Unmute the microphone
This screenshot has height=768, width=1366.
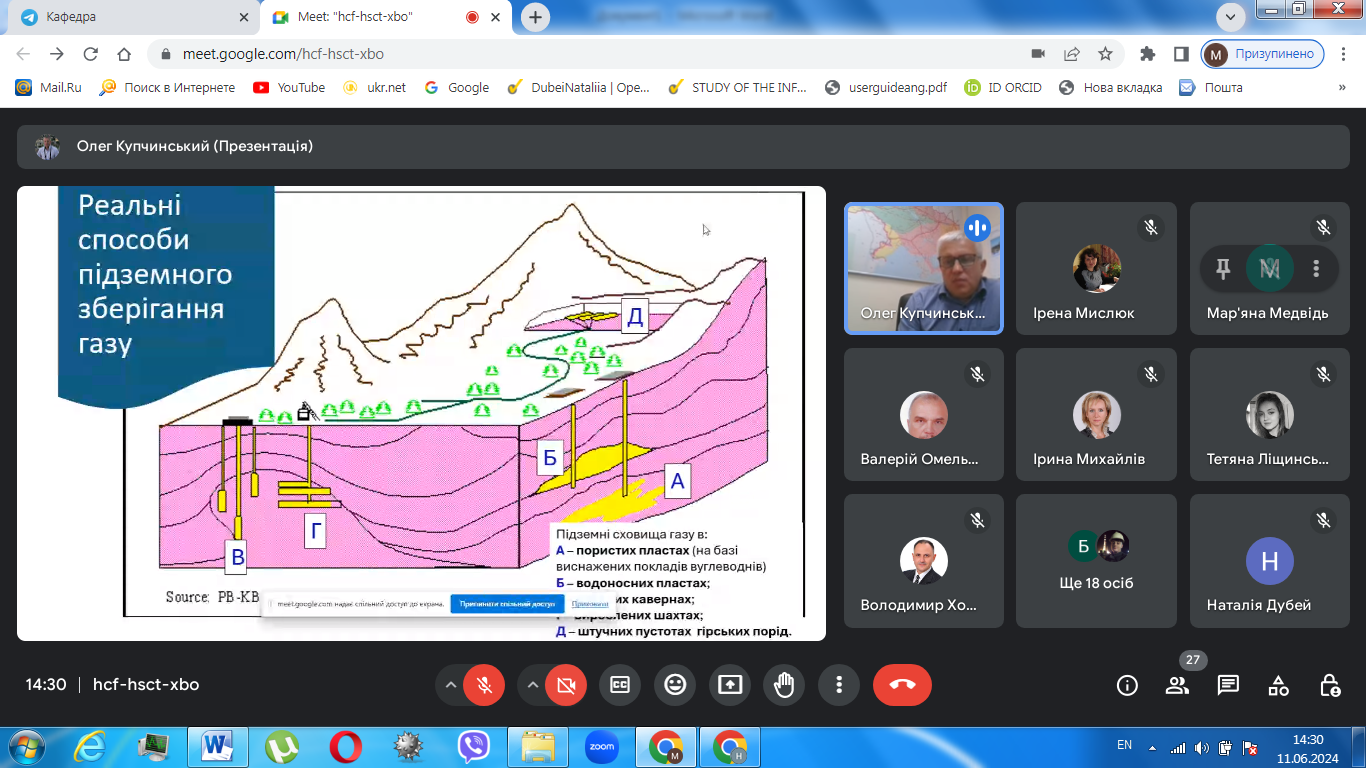tap(484, 685)
